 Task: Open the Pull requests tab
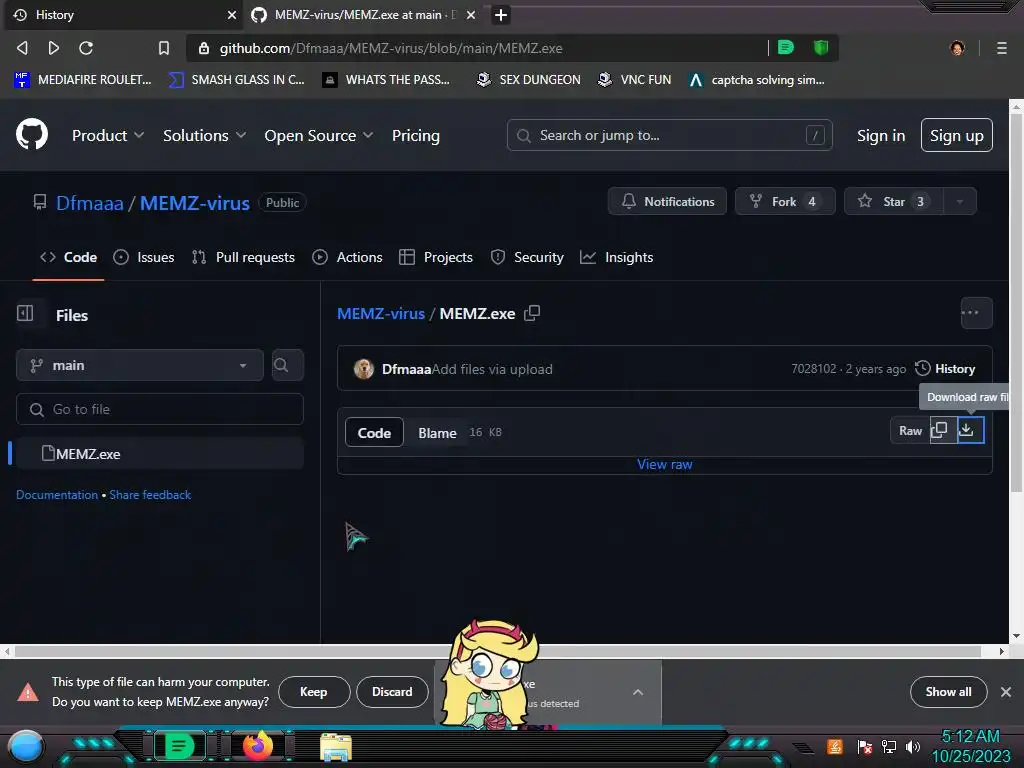243,257
